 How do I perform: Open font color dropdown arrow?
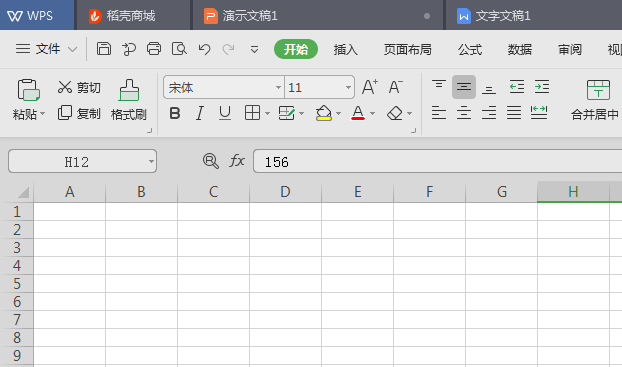pyautogui.click(x=372, y=114)
